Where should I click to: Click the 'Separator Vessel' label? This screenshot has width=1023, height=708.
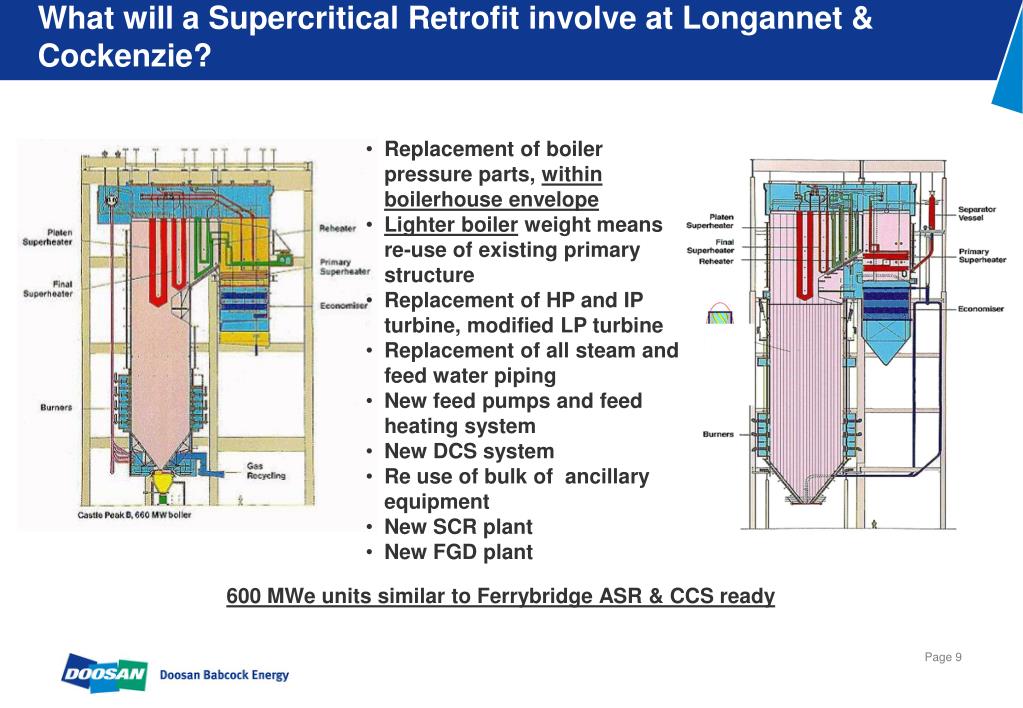tap(977, 213)
